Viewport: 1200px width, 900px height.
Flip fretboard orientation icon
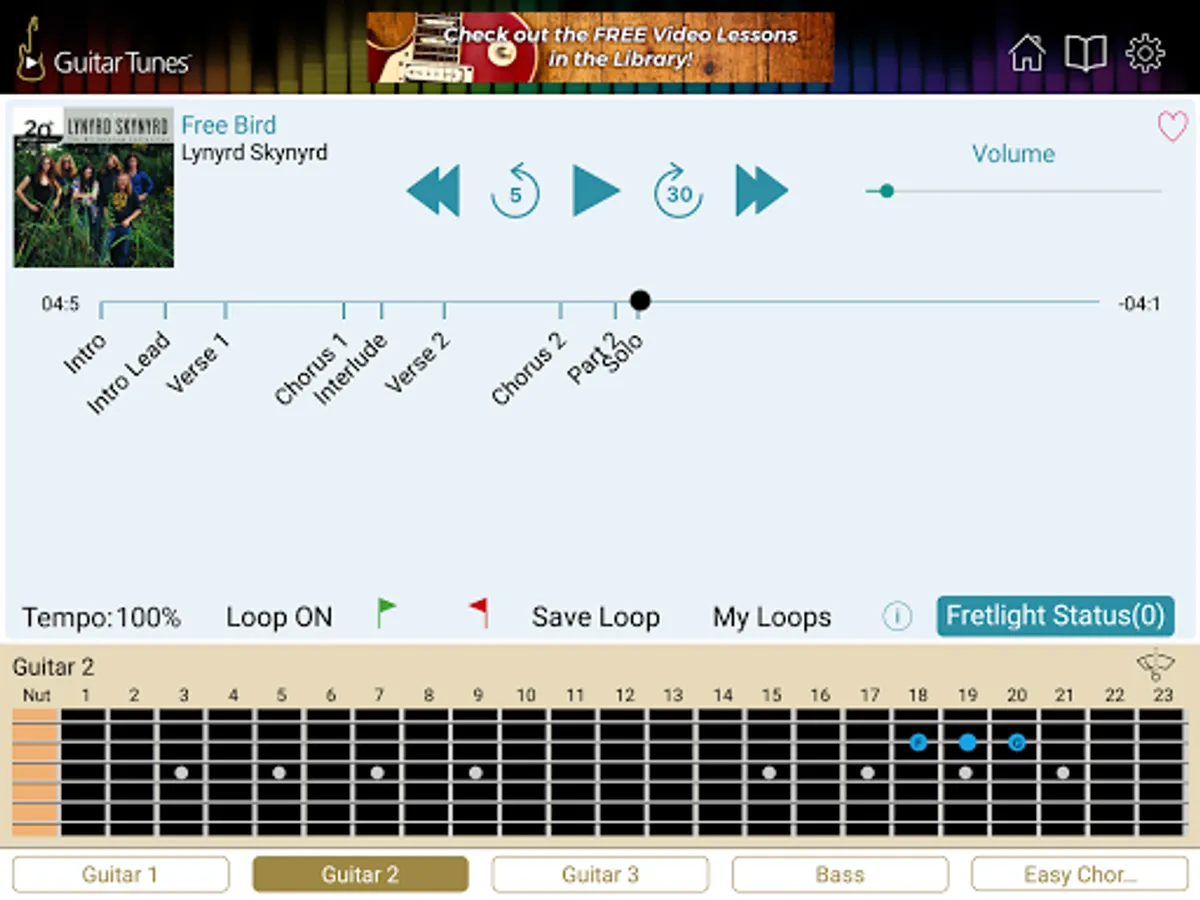(x=1156, y=666)
